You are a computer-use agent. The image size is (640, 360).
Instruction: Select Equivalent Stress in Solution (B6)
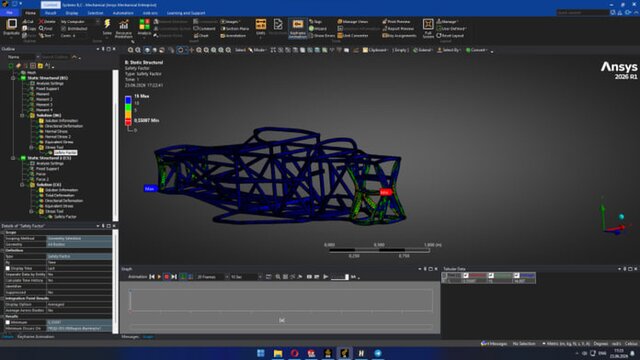59,142
